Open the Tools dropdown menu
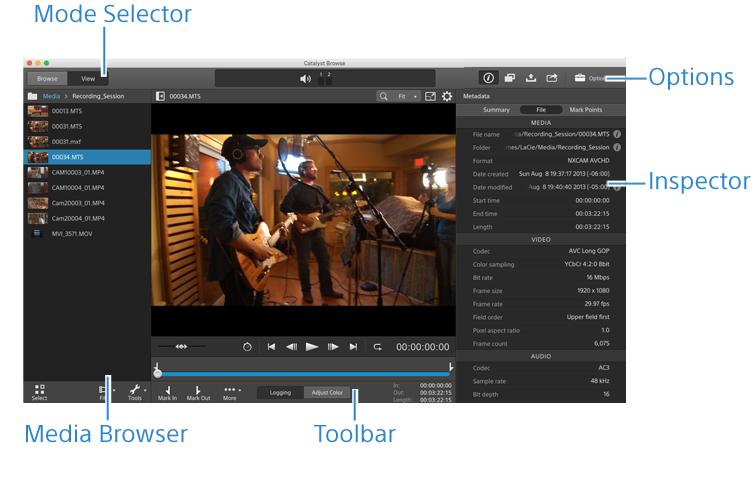 click(x=136, y=391)
